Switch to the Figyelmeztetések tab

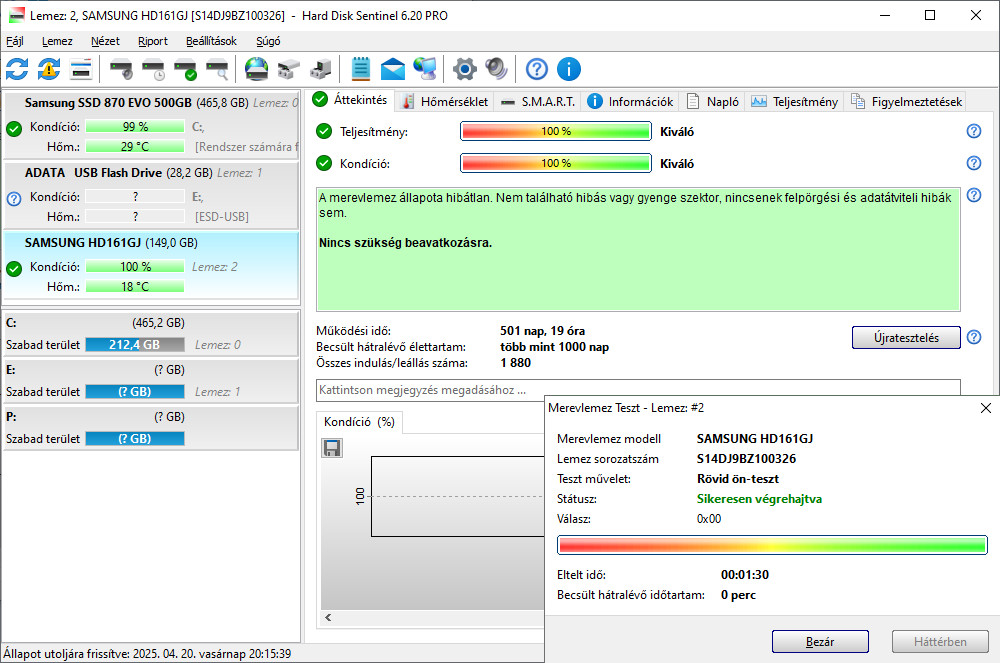906,102
